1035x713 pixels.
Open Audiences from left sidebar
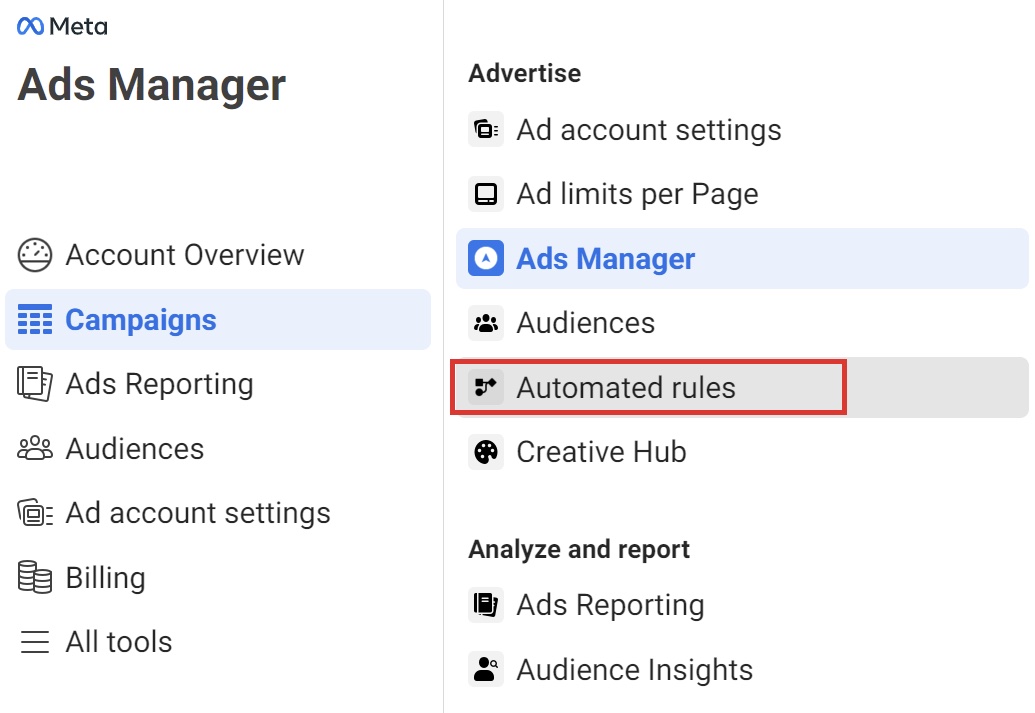218,449
